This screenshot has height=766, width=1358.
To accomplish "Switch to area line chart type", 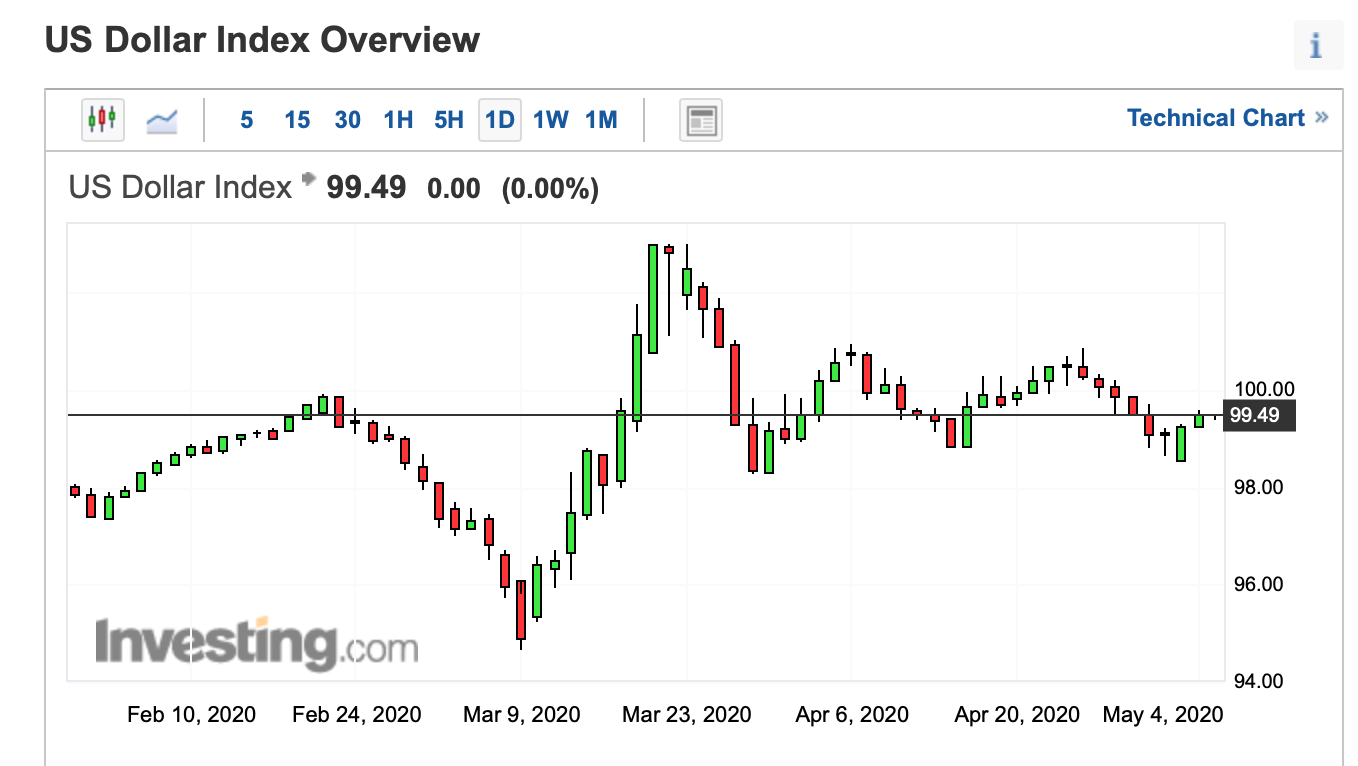I will pyautogui.click(x=162, y=121).
